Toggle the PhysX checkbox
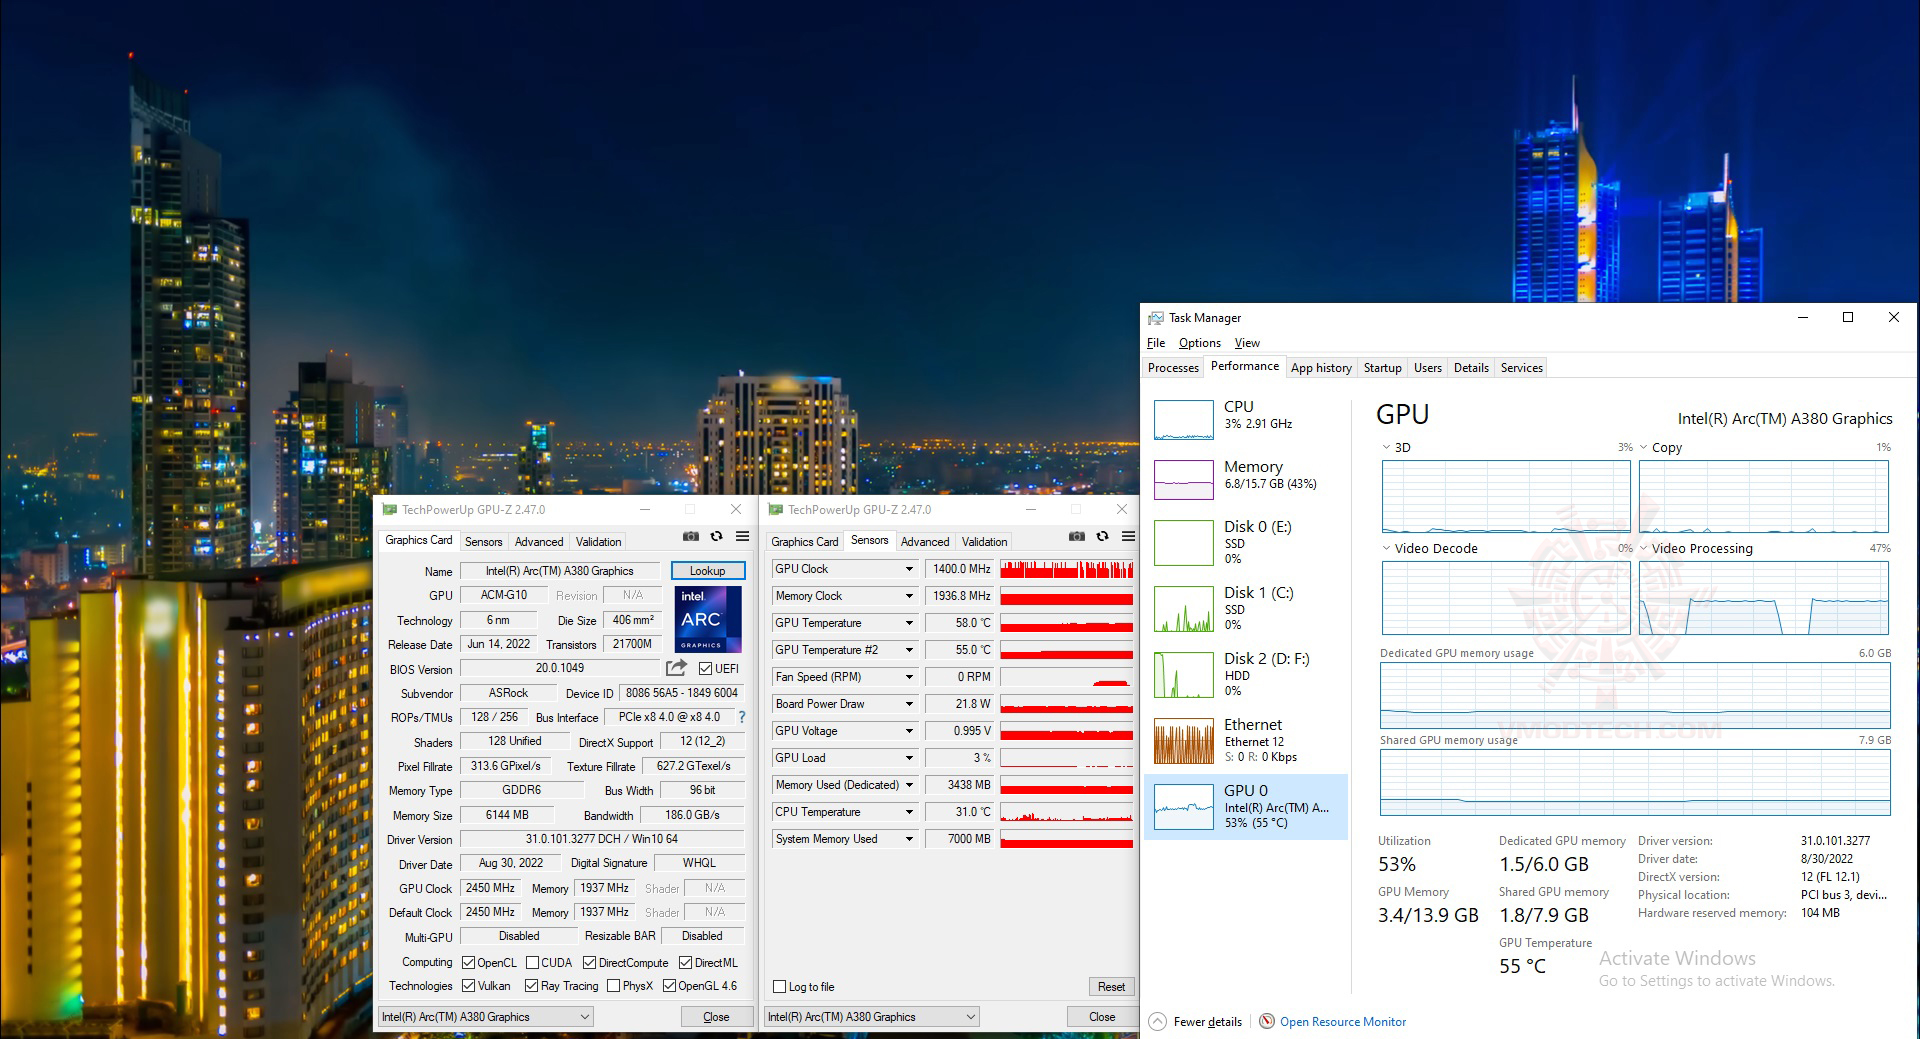 [x=614, y=985]
